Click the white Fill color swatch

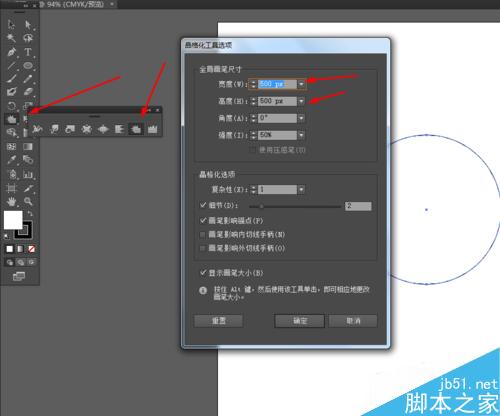click(13, 220)
